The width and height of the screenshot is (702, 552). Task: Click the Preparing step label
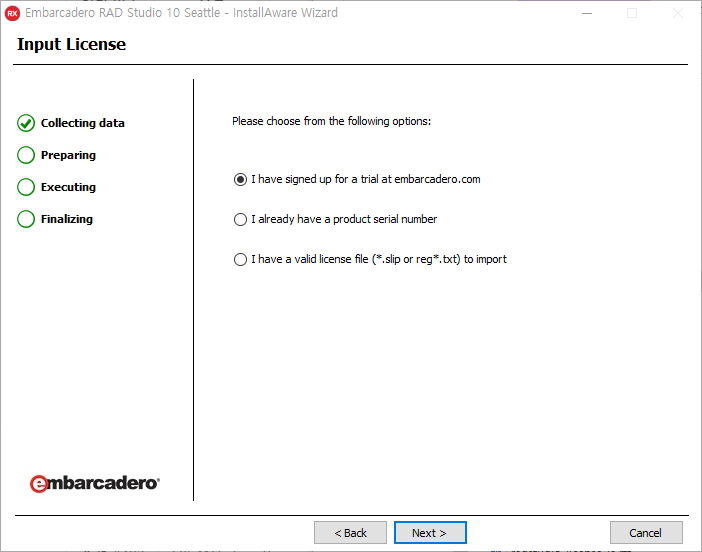click(x=68, y=155)
